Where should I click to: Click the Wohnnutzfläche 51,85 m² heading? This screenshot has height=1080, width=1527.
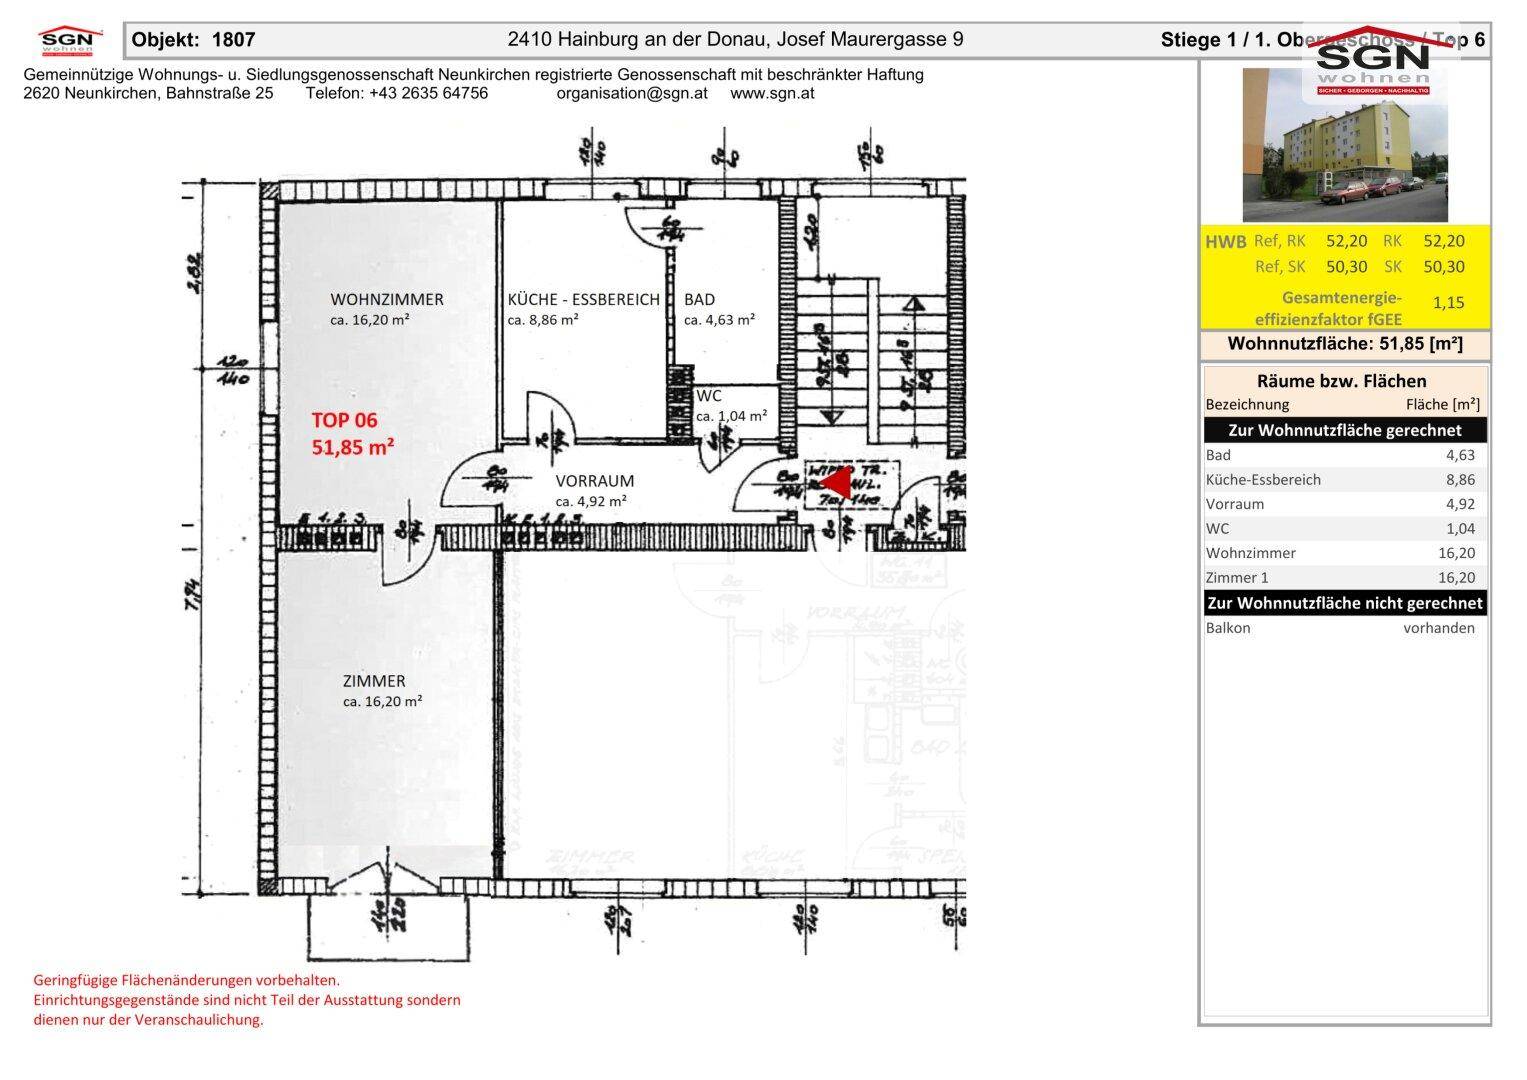coord(1344,344)
